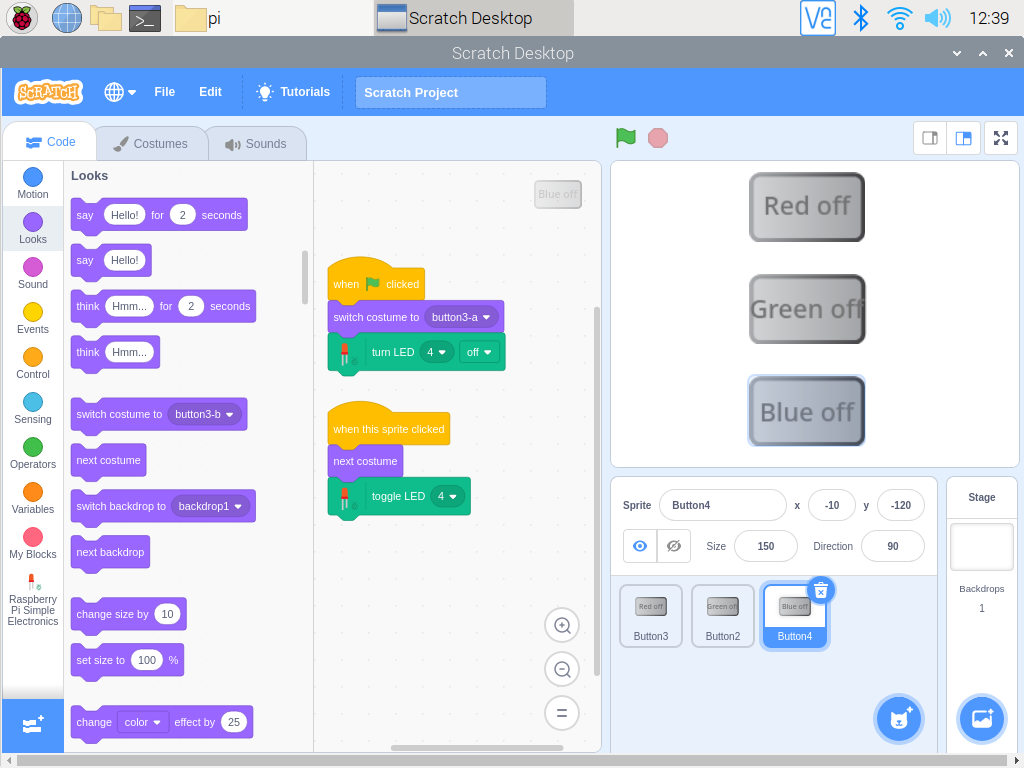Open Tutorials from the menu bar

[293, 92]
